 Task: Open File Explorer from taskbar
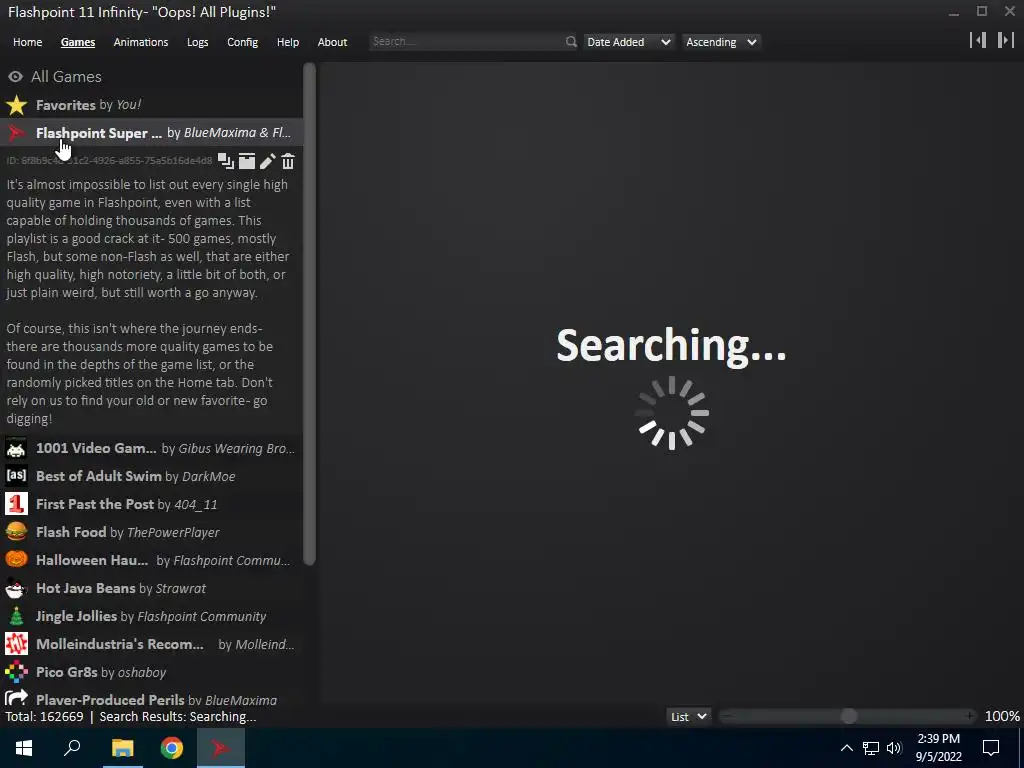[x=122, y=748]
